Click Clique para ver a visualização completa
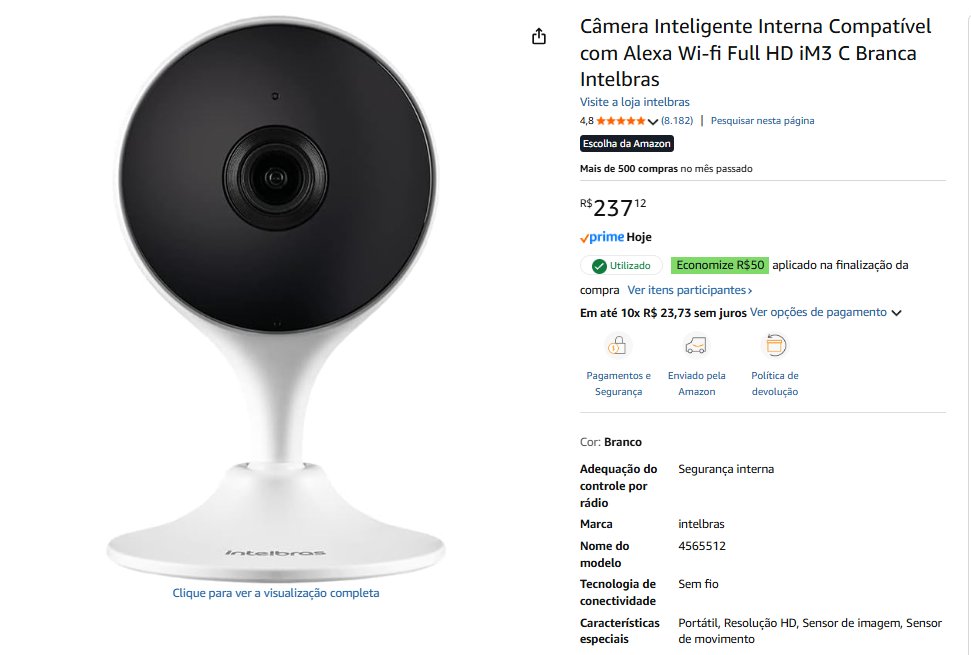Viewport: 971px width, 655px height. [276, 593]
